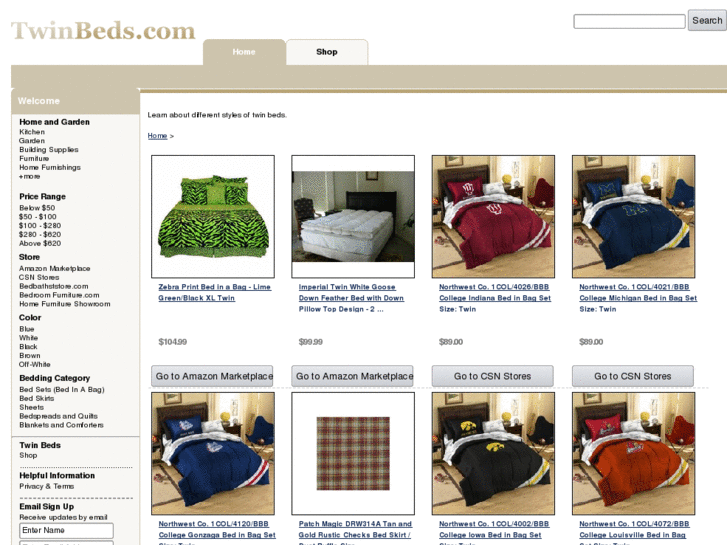Open the Privacy & Terms page
727x545 pixels.
tap(46, 486)
